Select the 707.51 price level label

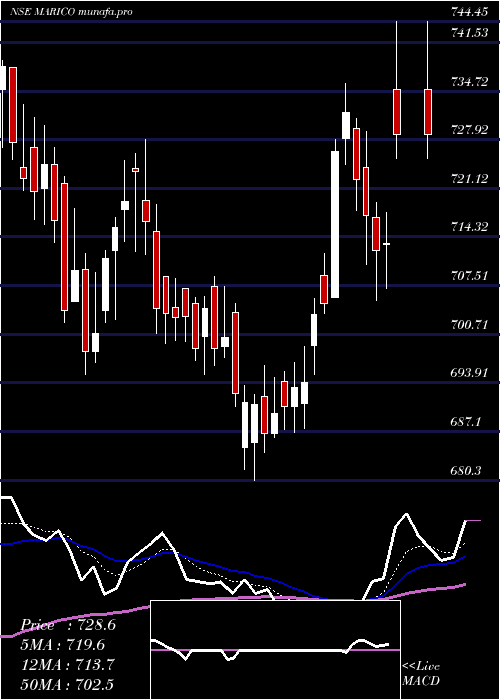coord(469,275)
